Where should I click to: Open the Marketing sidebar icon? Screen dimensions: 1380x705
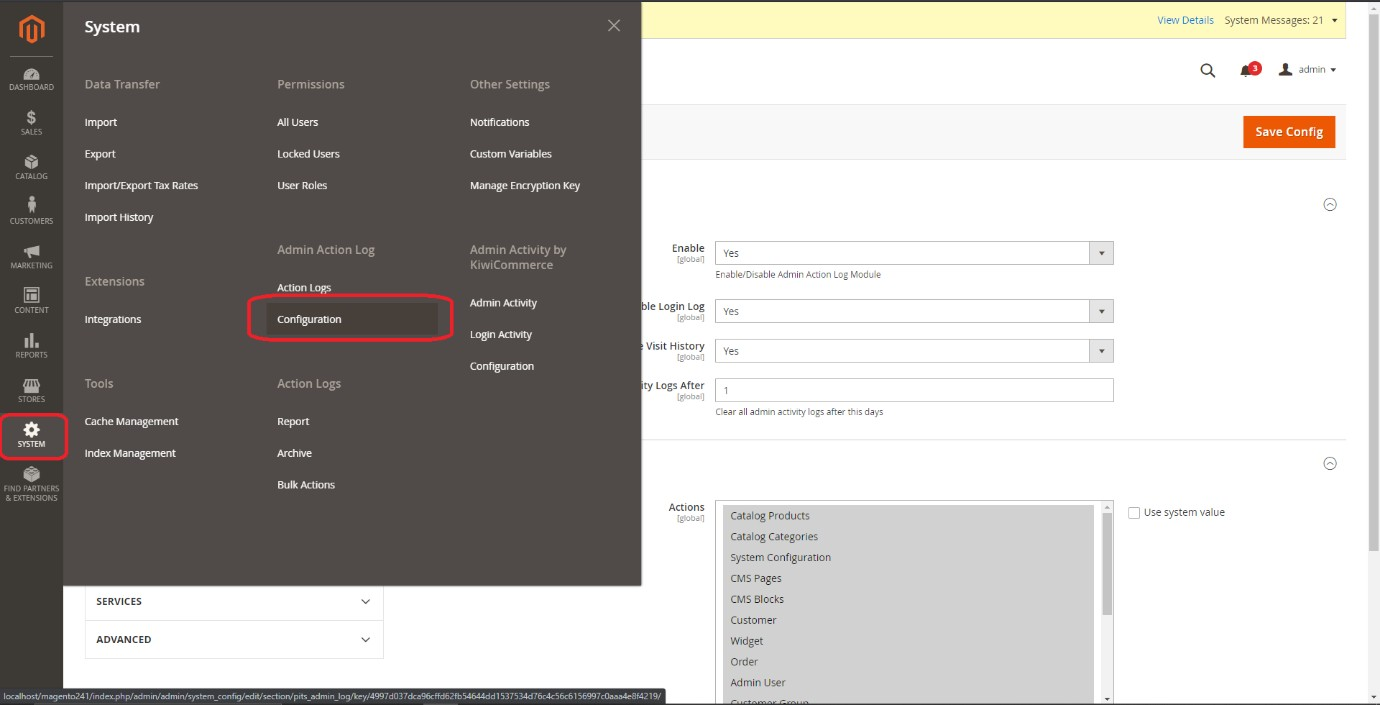click(31, 256)
